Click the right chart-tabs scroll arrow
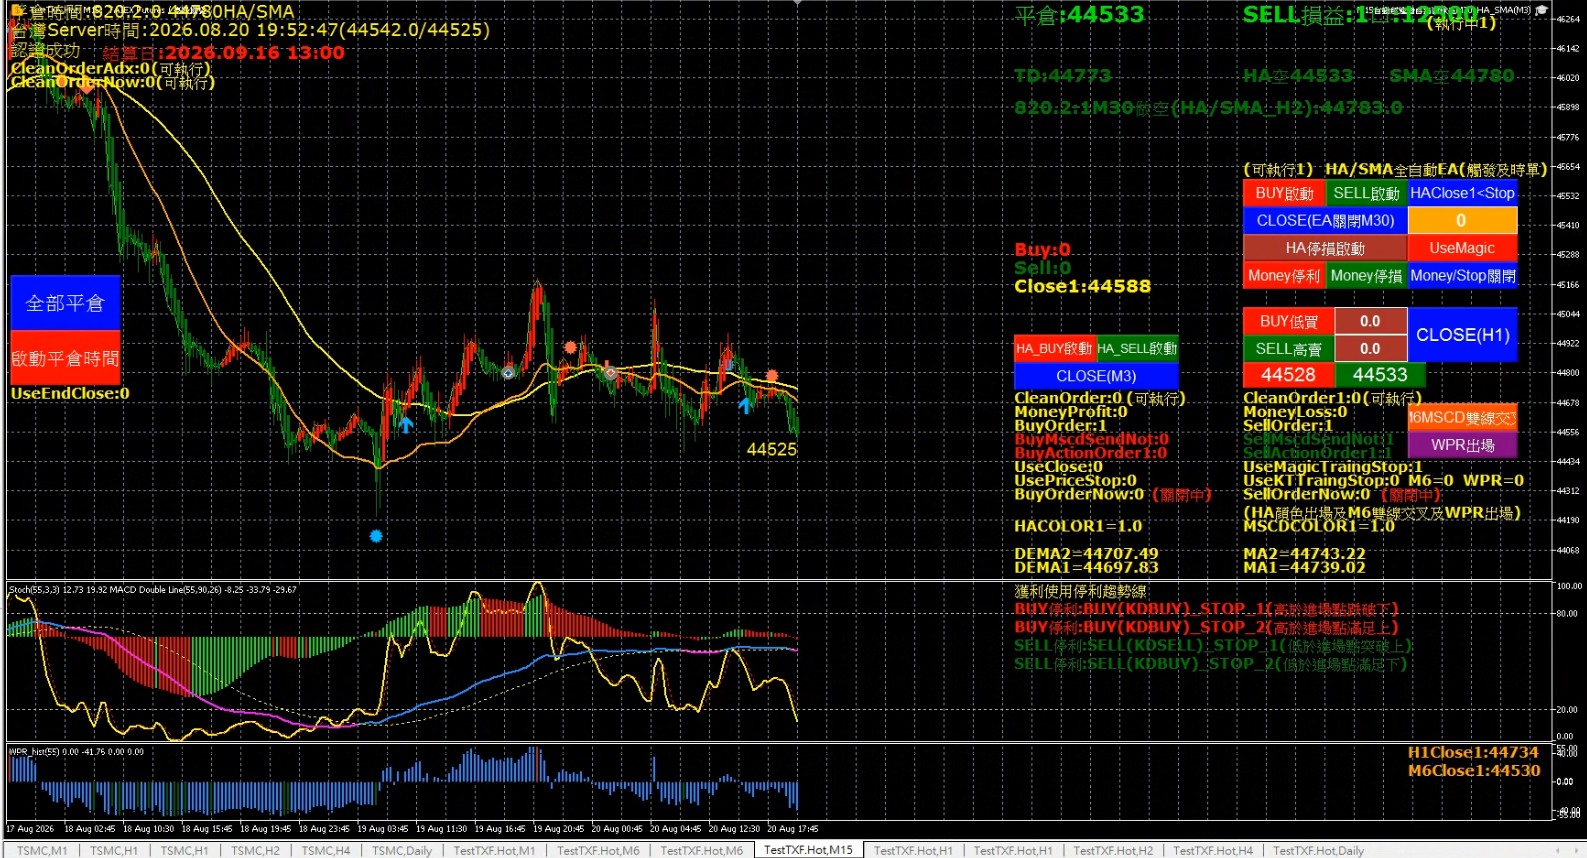Screen dimensions: 1587x858 [1575, 850]
